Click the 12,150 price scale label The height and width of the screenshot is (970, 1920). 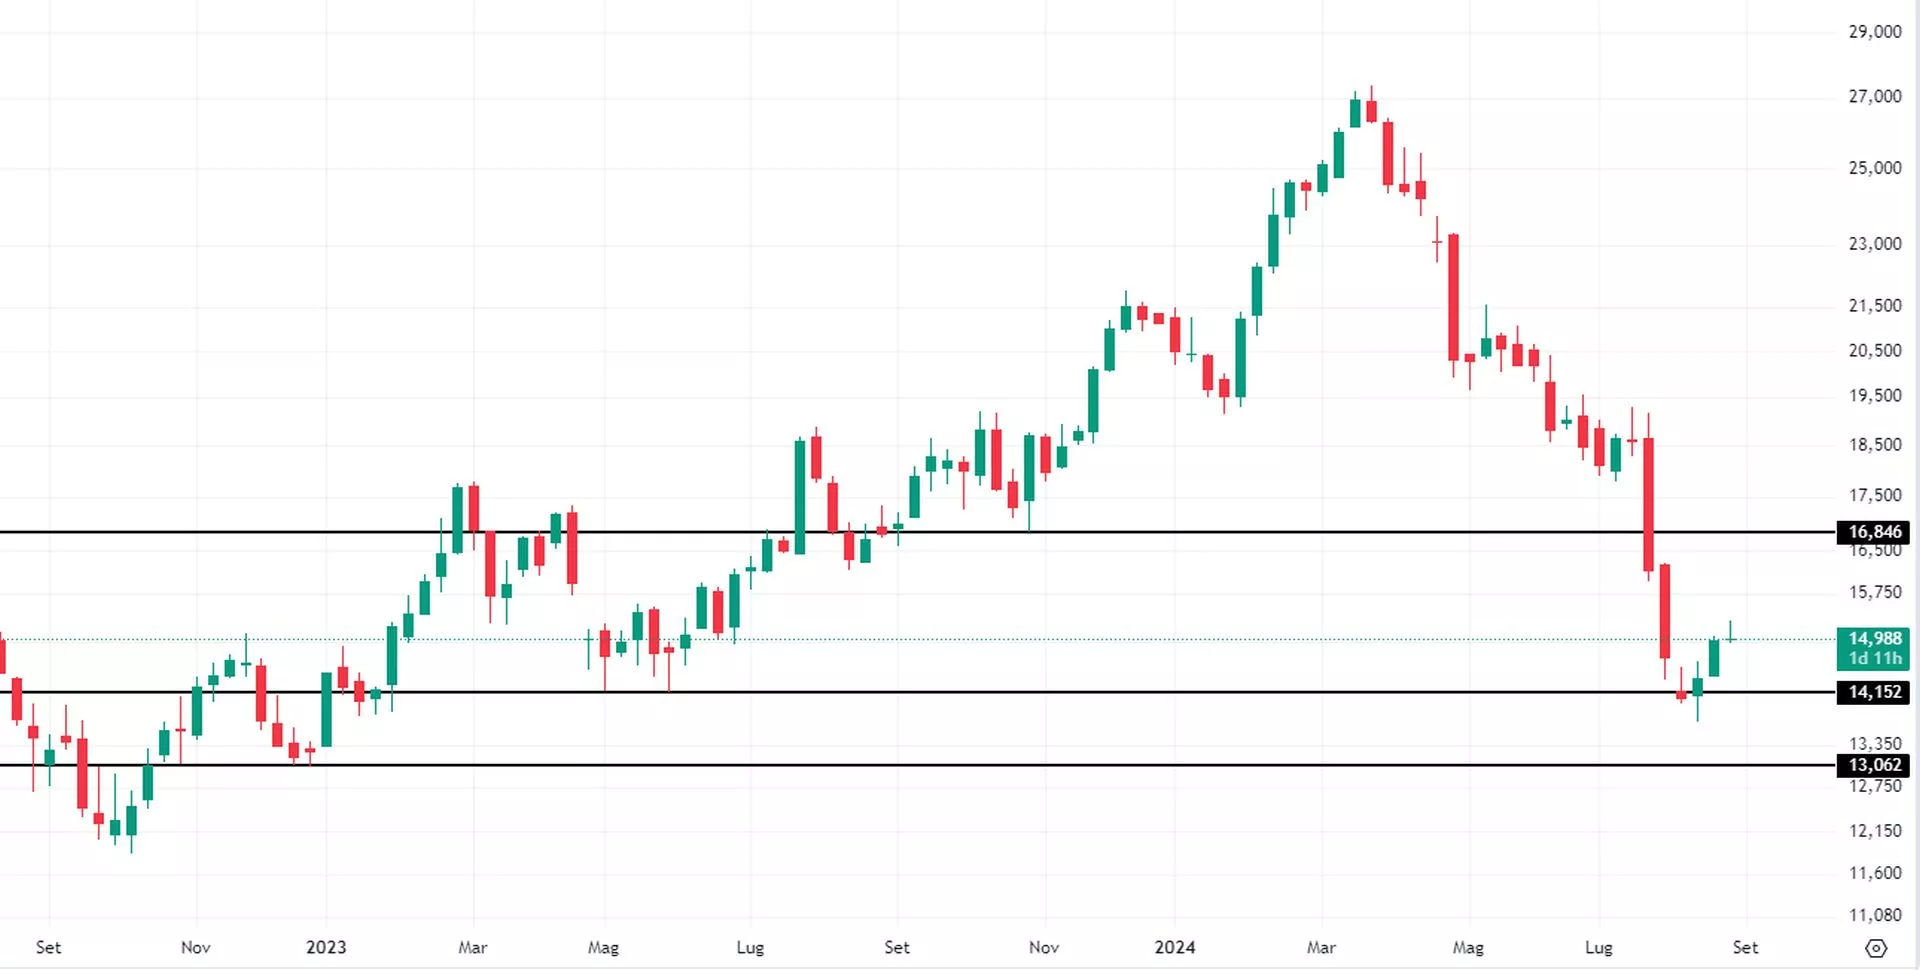(x=1874, y=831)
